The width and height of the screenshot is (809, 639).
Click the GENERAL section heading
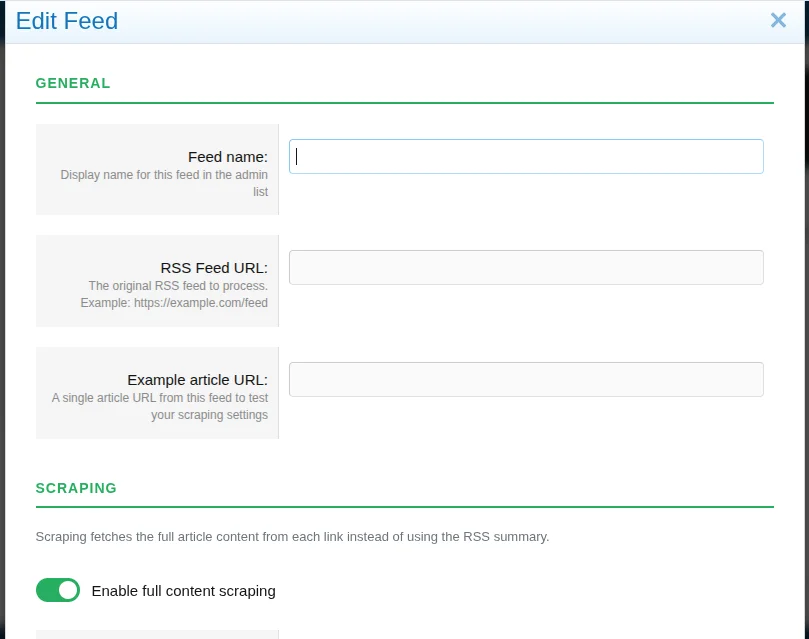tap(73, 83)
